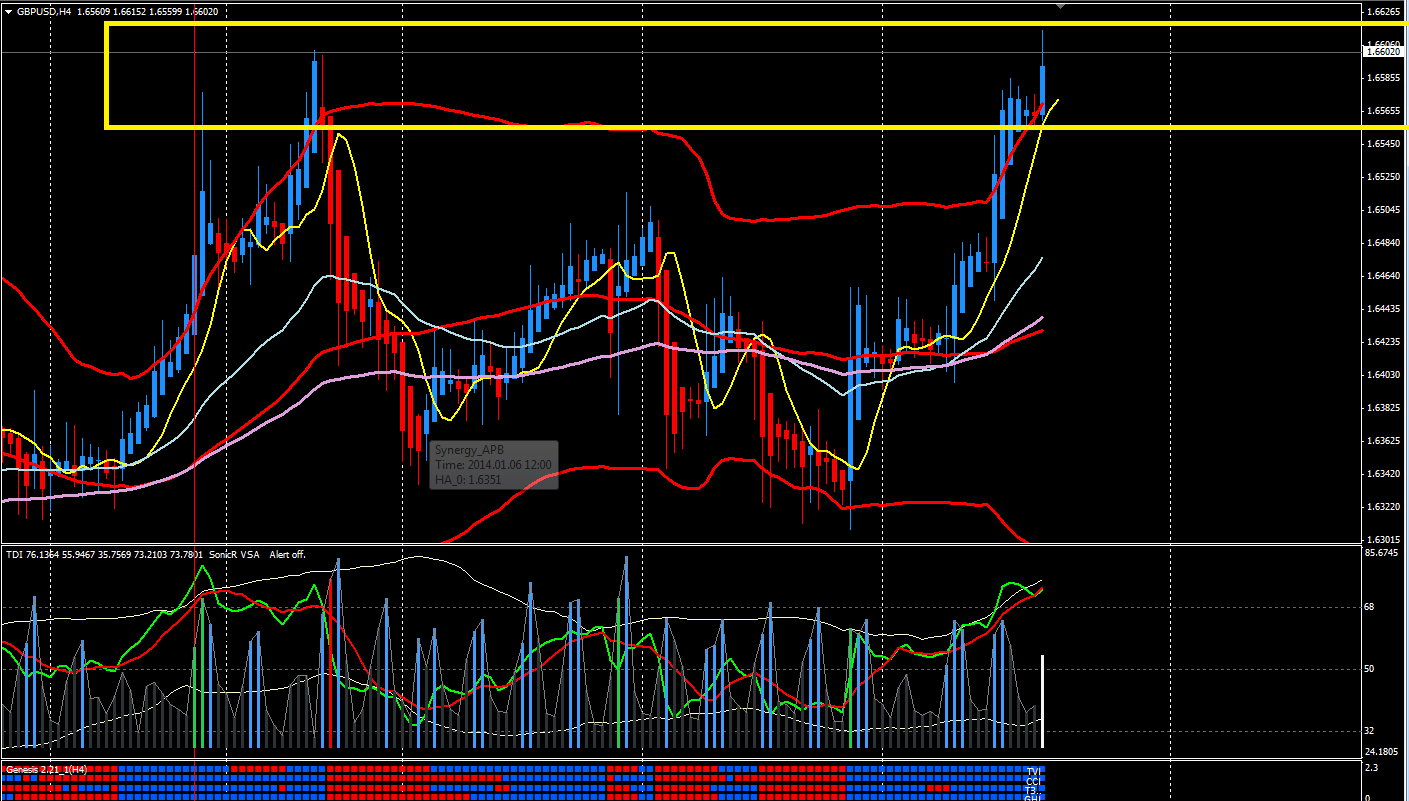Click the Synergy_APB tooltip box
The width and height of the screenshot is (1409, 801).
[493, 465]
